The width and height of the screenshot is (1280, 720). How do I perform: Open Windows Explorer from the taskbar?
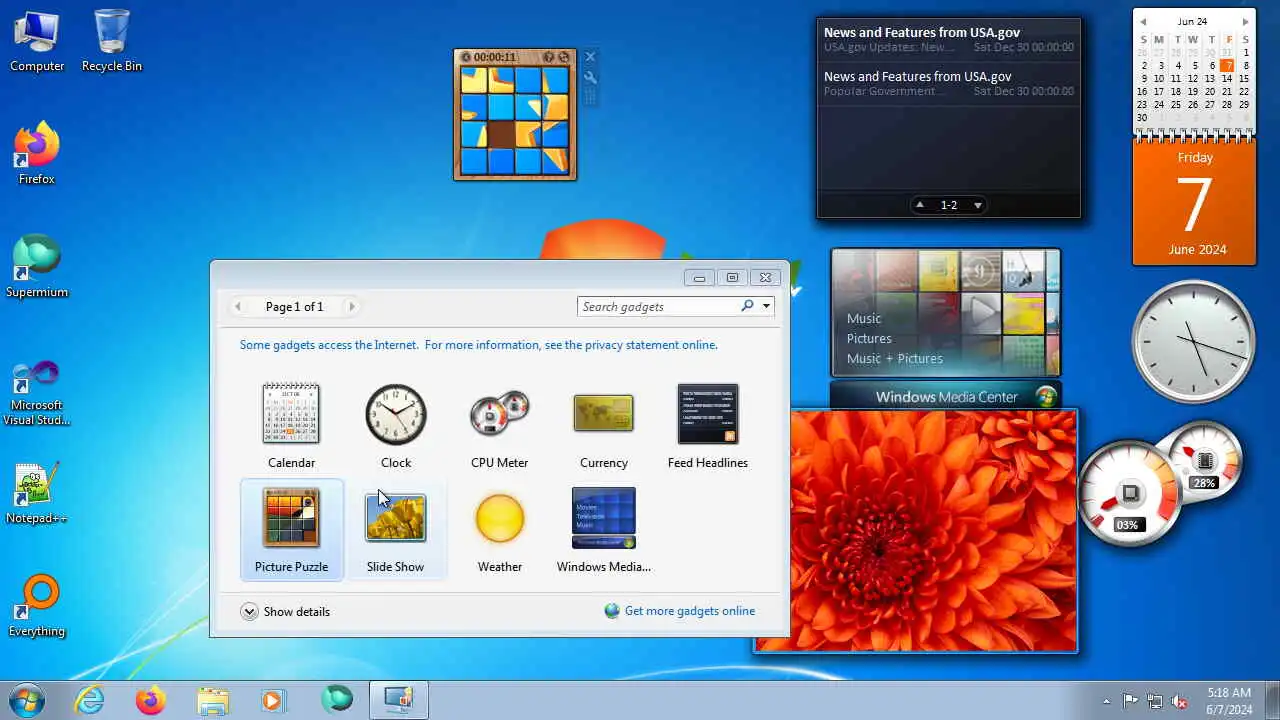[x=213, y=700]
